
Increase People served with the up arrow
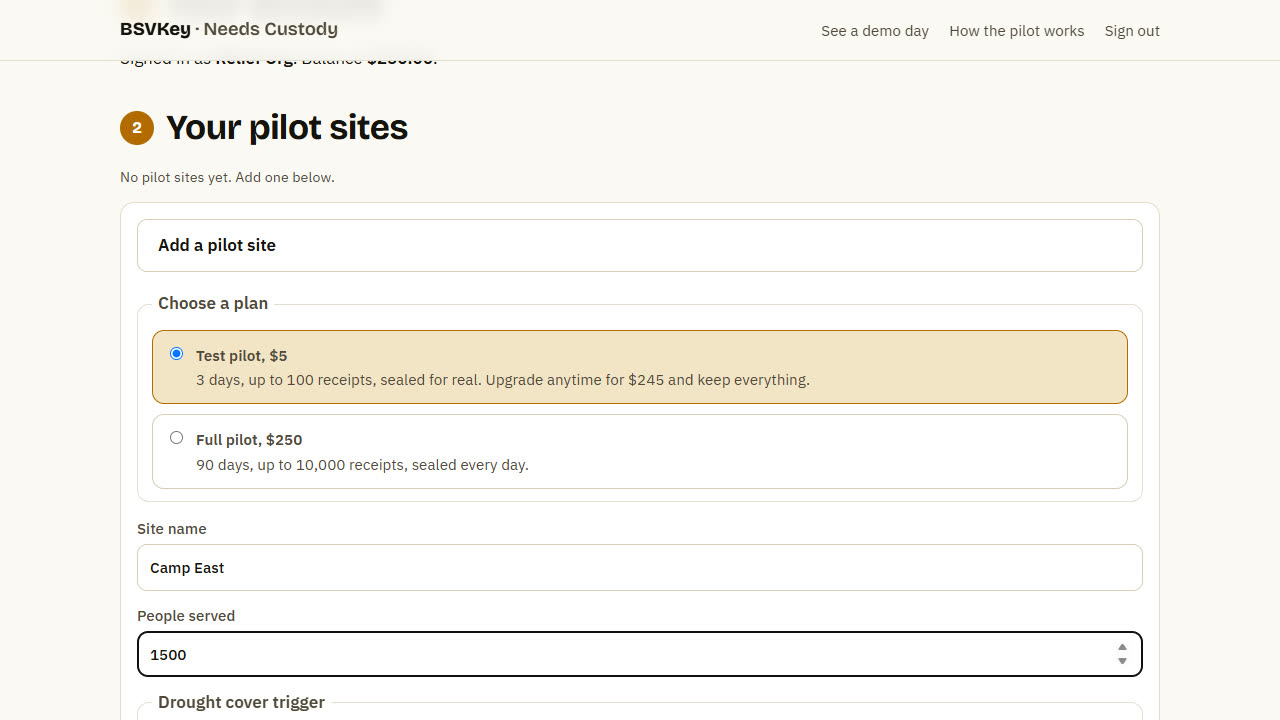tap(1122, 647)
